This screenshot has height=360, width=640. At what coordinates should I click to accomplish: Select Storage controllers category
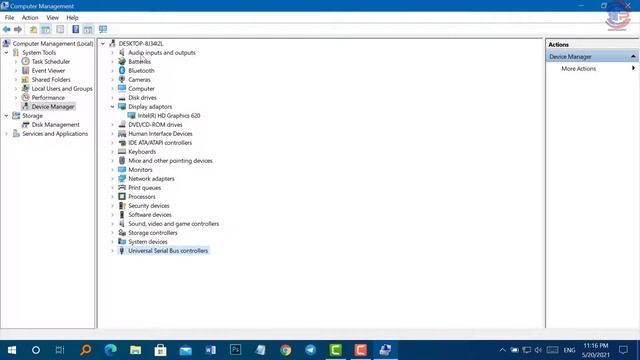pos(153,232)
